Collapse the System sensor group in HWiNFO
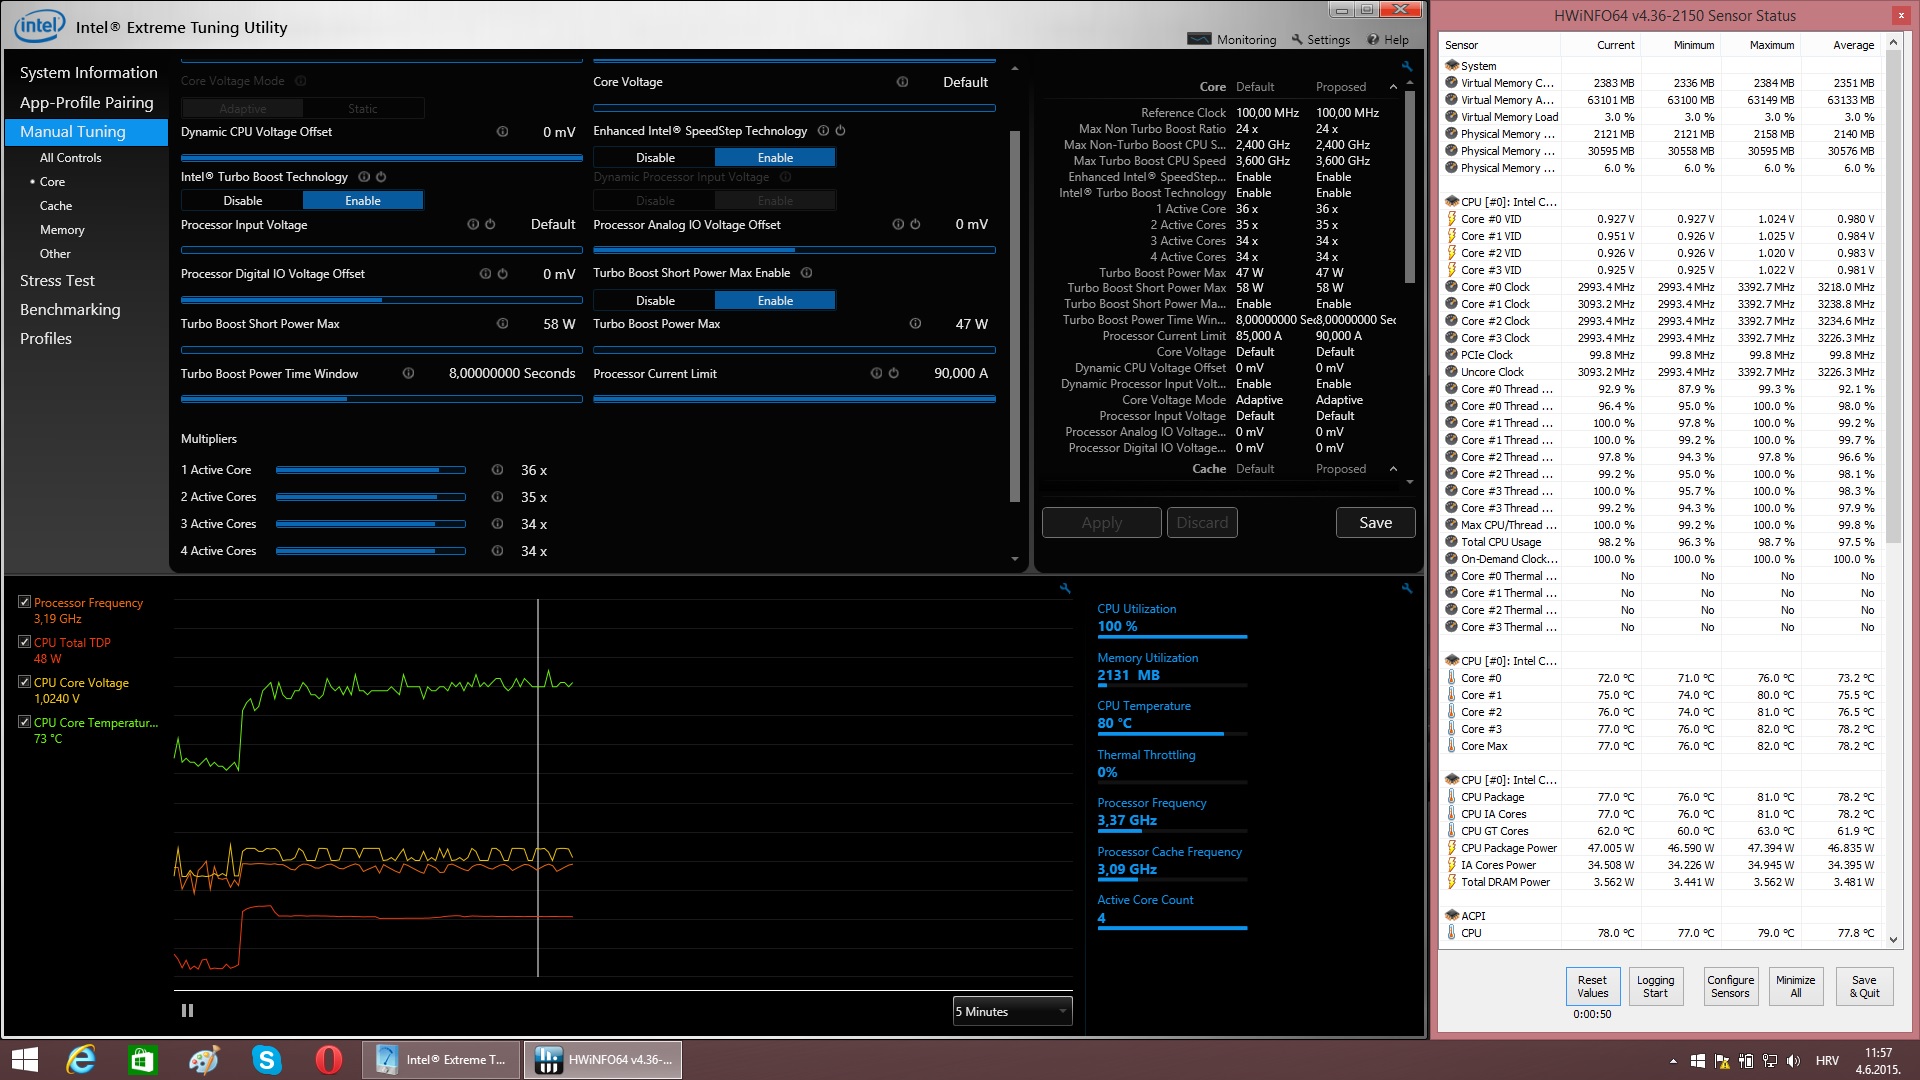Viewport: 1920px width, 1080px height. tap(1451, 66)
